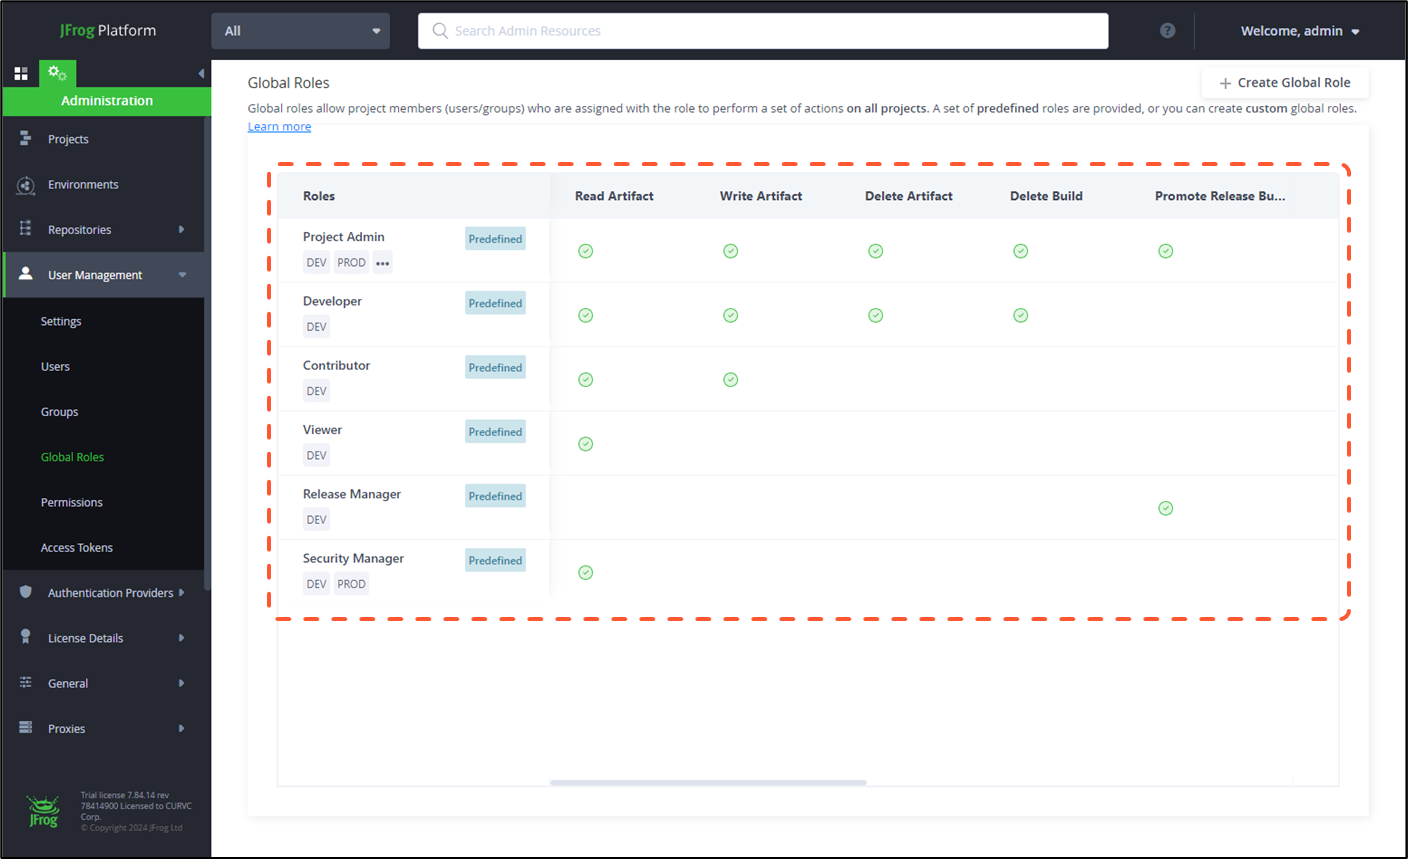Go to Access Tokens page
Viewport: 1408px width, 859px height.
[x=77, y=548]
